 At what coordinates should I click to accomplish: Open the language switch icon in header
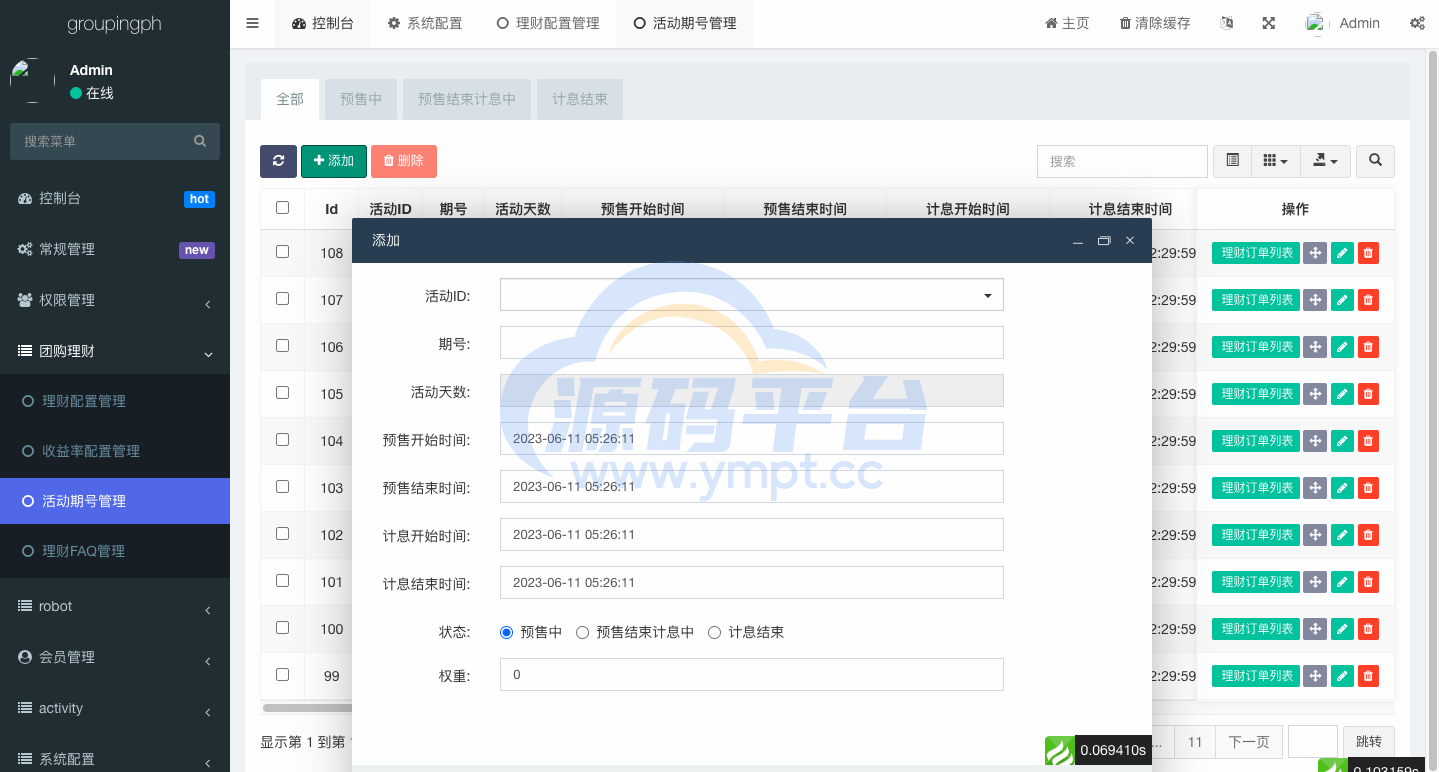(1227, 23)
